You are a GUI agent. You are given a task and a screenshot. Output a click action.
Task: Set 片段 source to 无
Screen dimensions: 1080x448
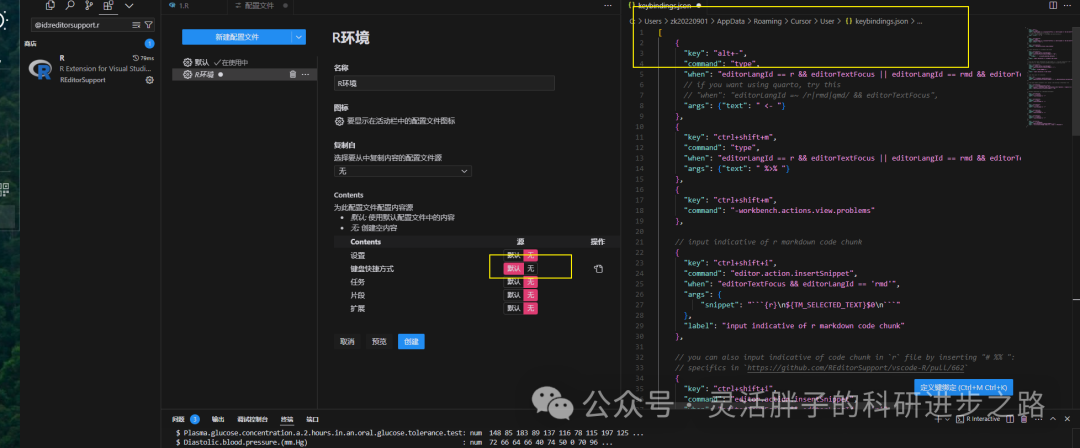click(530, 295)
